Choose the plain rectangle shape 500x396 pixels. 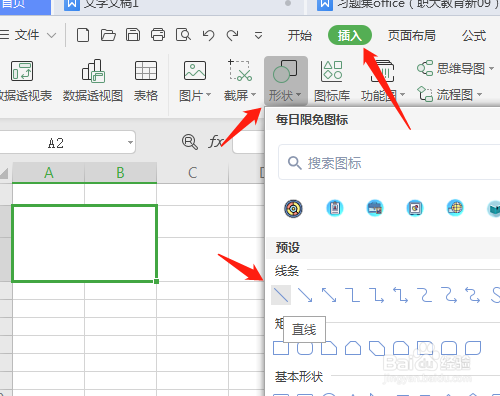tap(281, 348)
